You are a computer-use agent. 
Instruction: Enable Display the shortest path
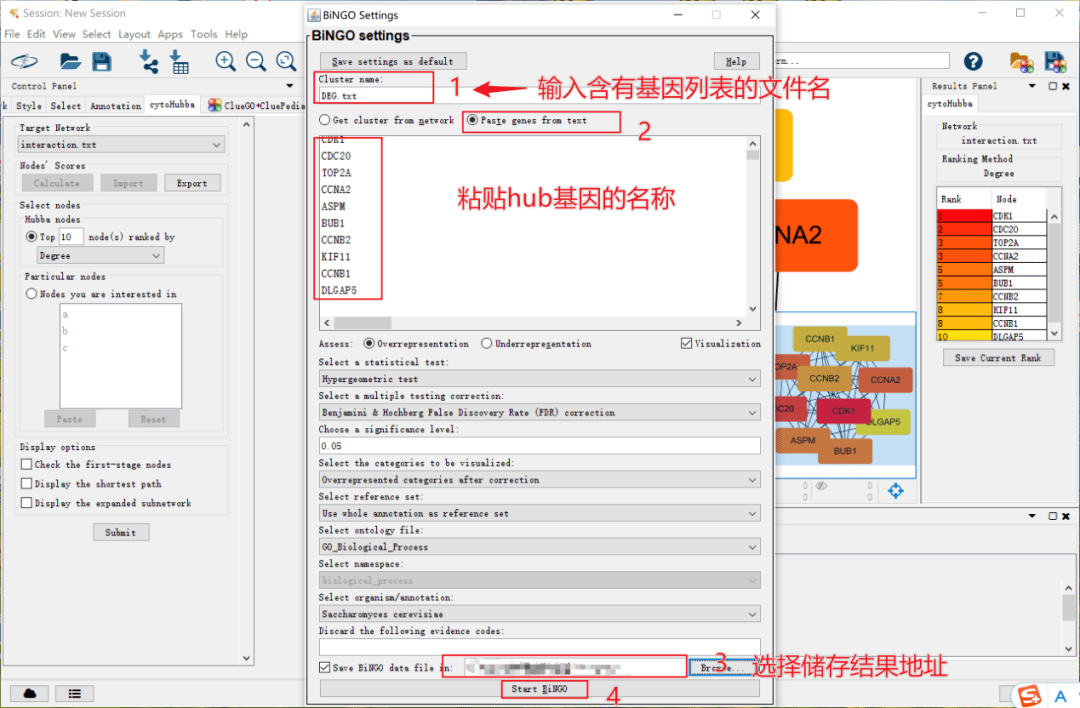(x=26, y=483)
